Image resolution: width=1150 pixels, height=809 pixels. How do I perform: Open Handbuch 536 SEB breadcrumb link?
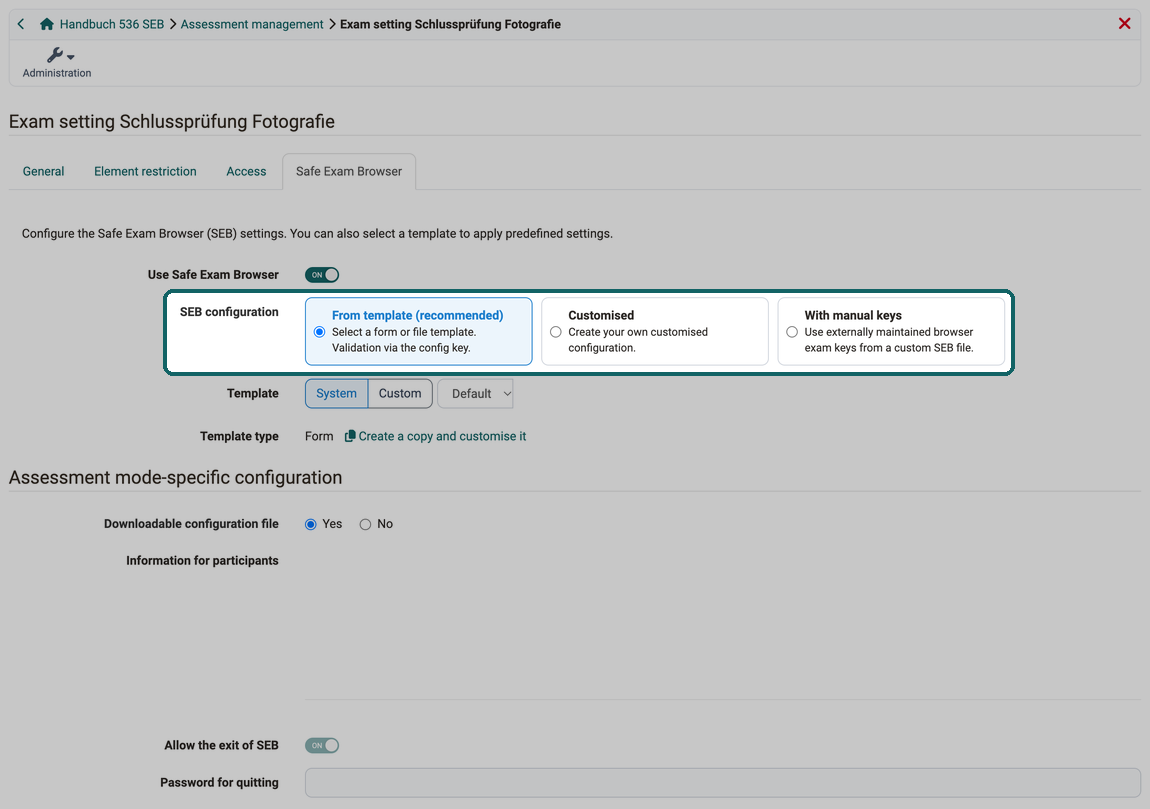coord(111,24)
